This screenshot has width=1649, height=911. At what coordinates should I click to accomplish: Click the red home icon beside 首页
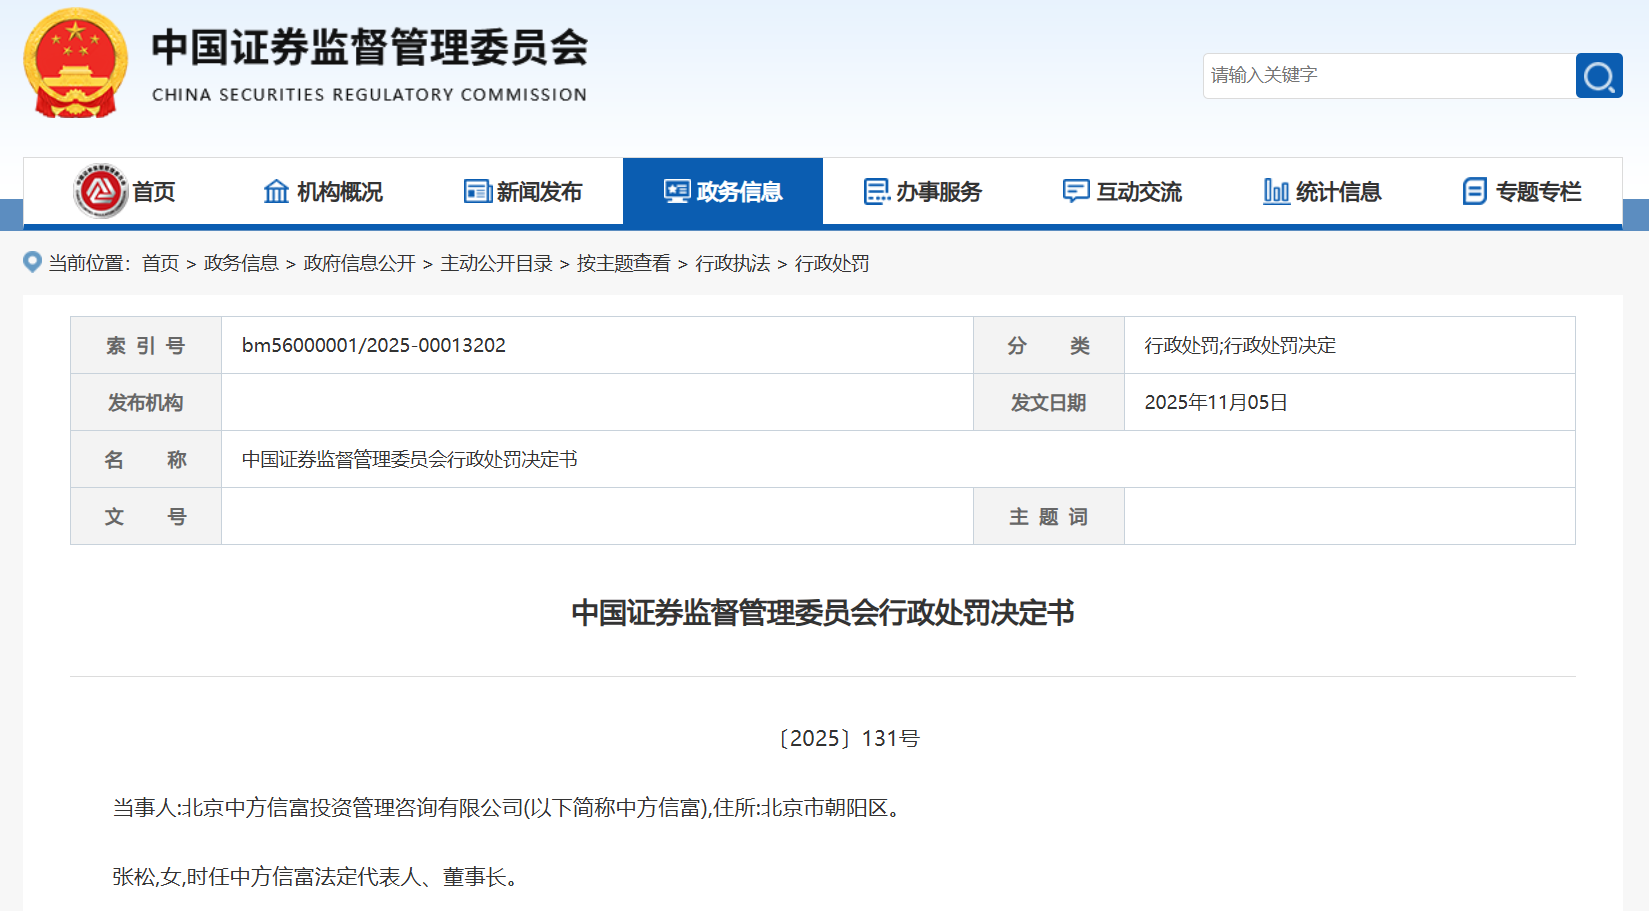pyautogui.click(x=100, y=191)
